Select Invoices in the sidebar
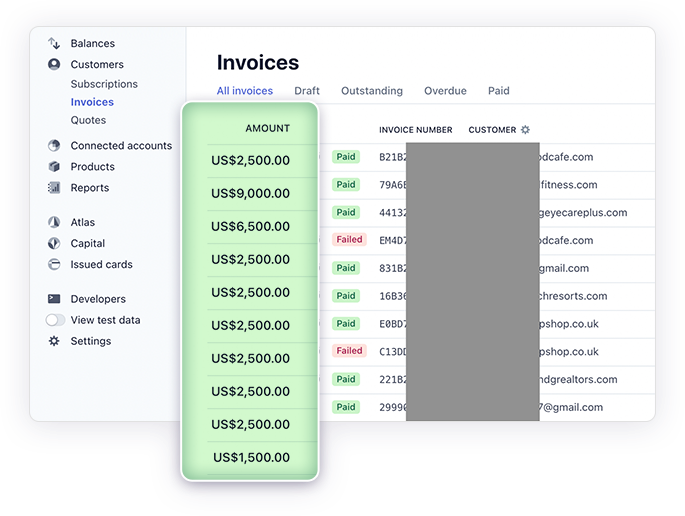This screenshot has width=685, height=516. (x=92, y=102)
